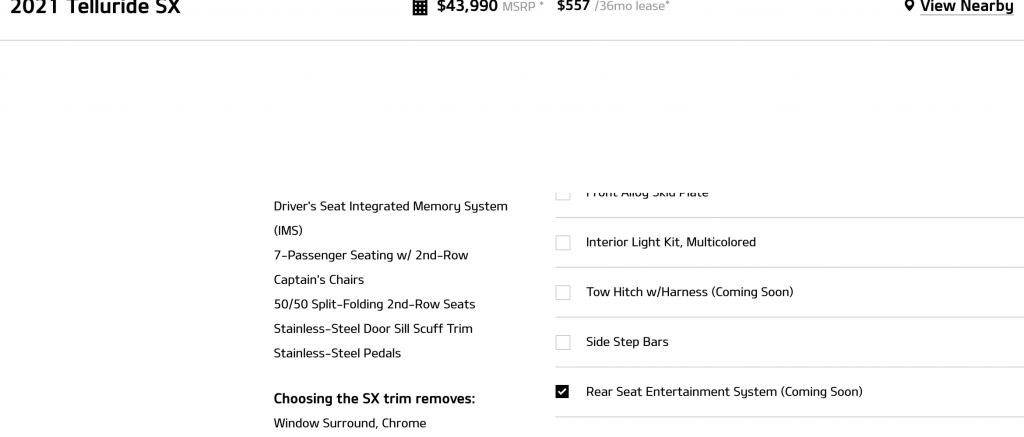Click the /36mo lease disclaimer label
Screen dimensions: 1024x437
point(632,6)
